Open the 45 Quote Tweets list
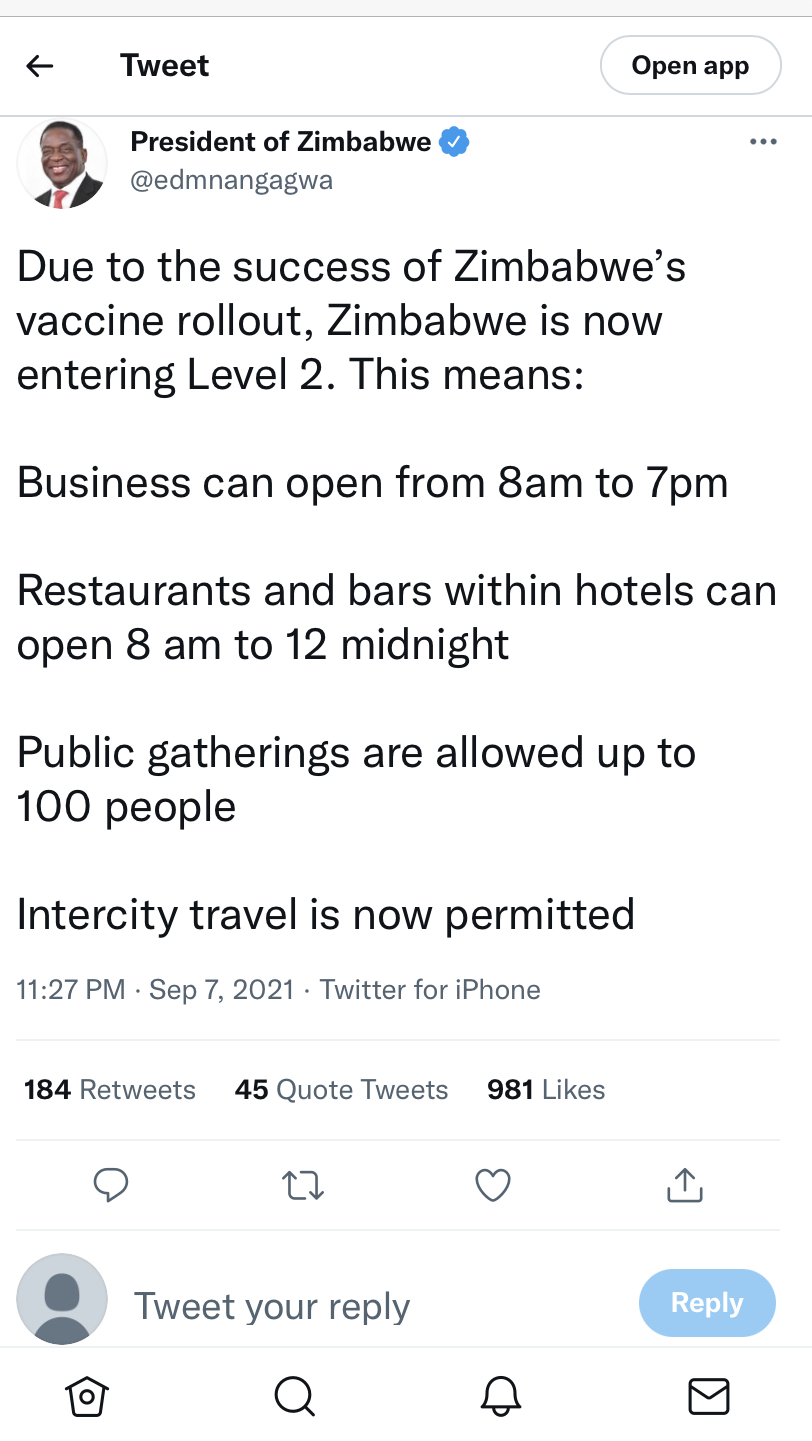 [342, 1090]
